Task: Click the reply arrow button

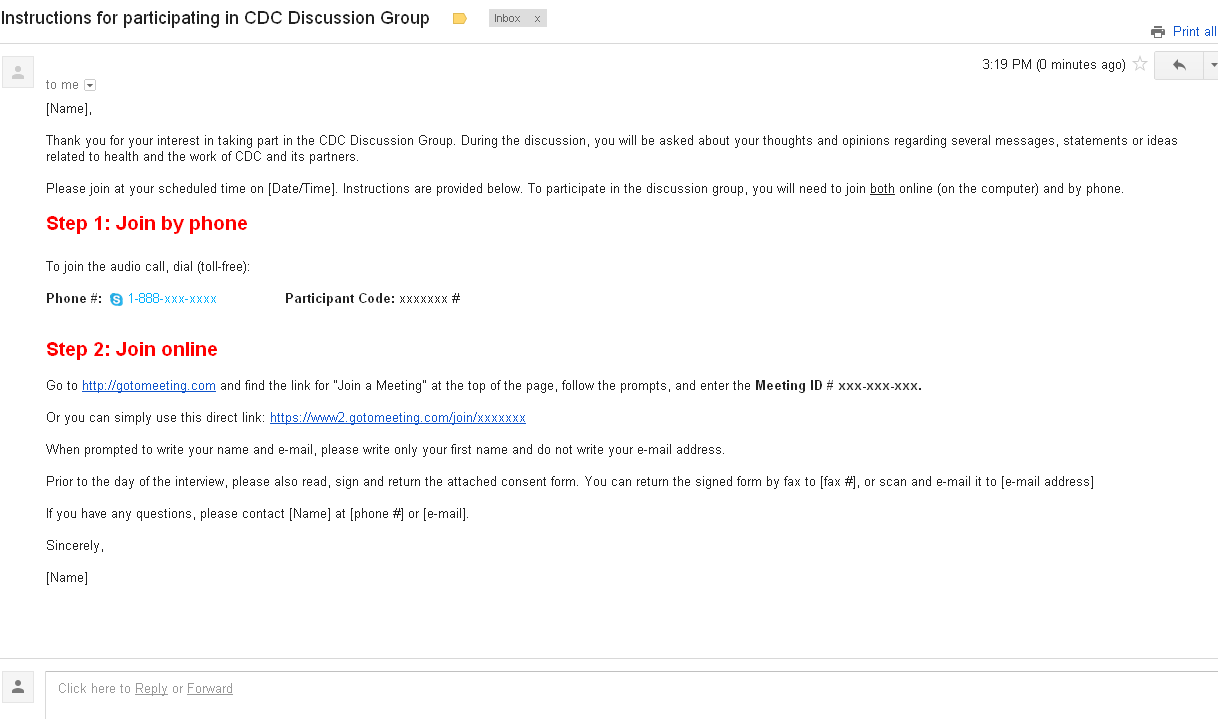Action: pos(1179,65)
